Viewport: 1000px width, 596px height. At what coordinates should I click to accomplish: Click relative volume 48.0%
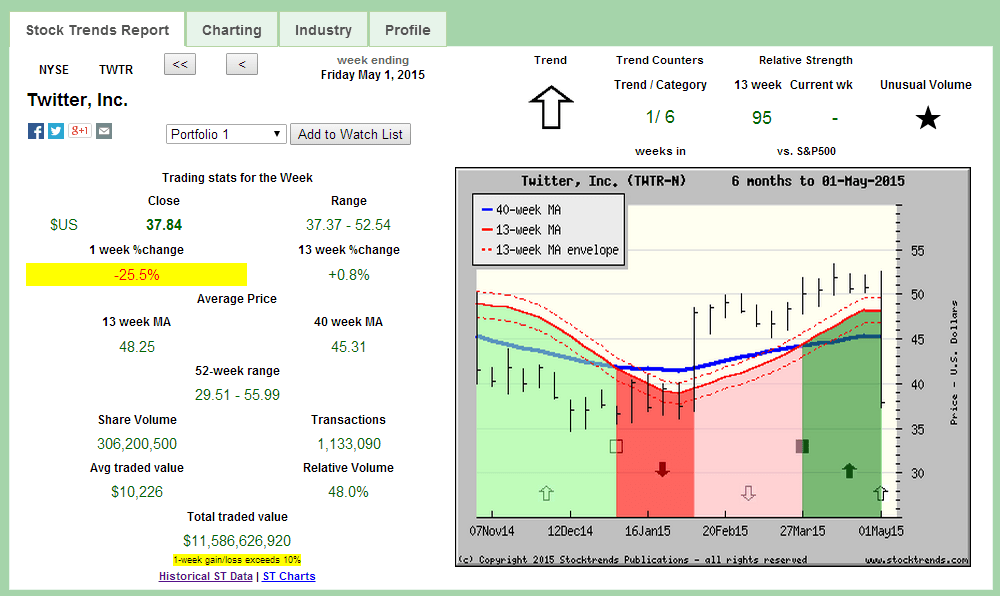click(348, 491)
